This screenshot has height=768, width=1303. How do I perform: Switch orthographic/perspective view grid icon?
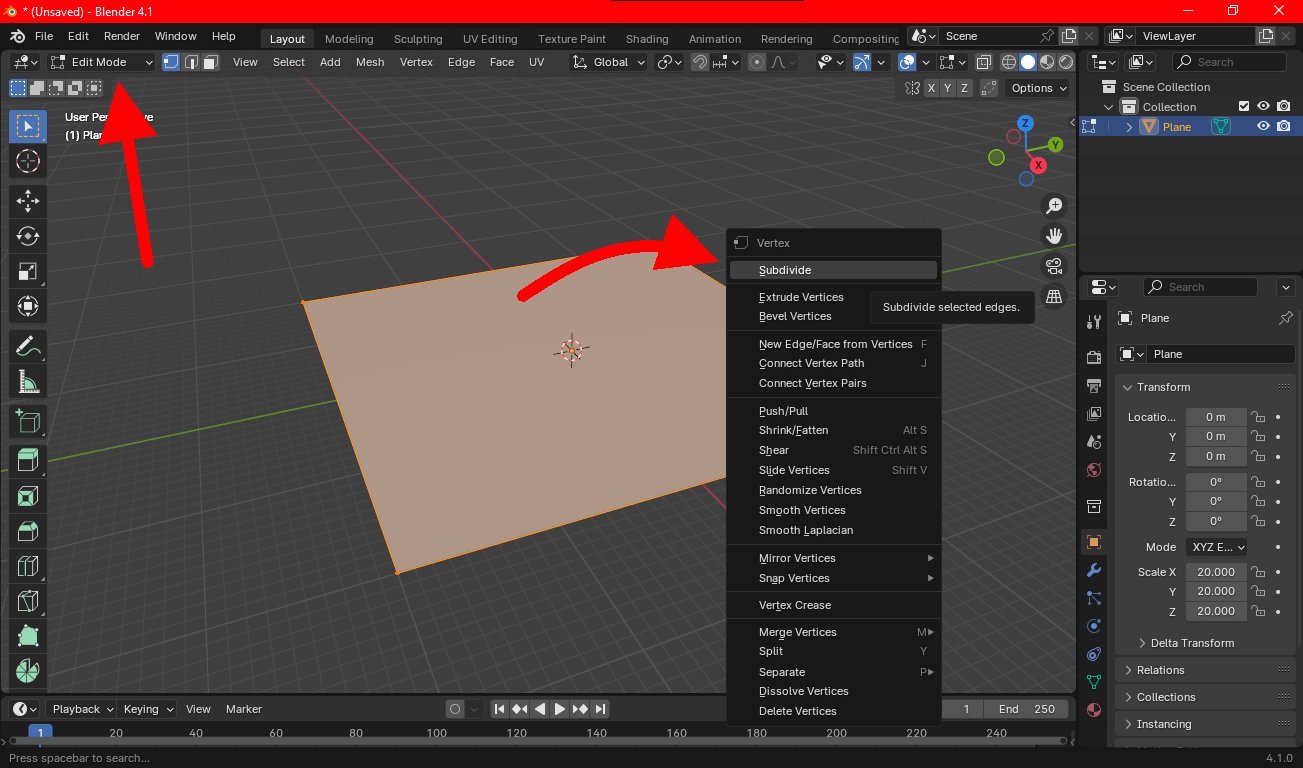coord(1053,296)
